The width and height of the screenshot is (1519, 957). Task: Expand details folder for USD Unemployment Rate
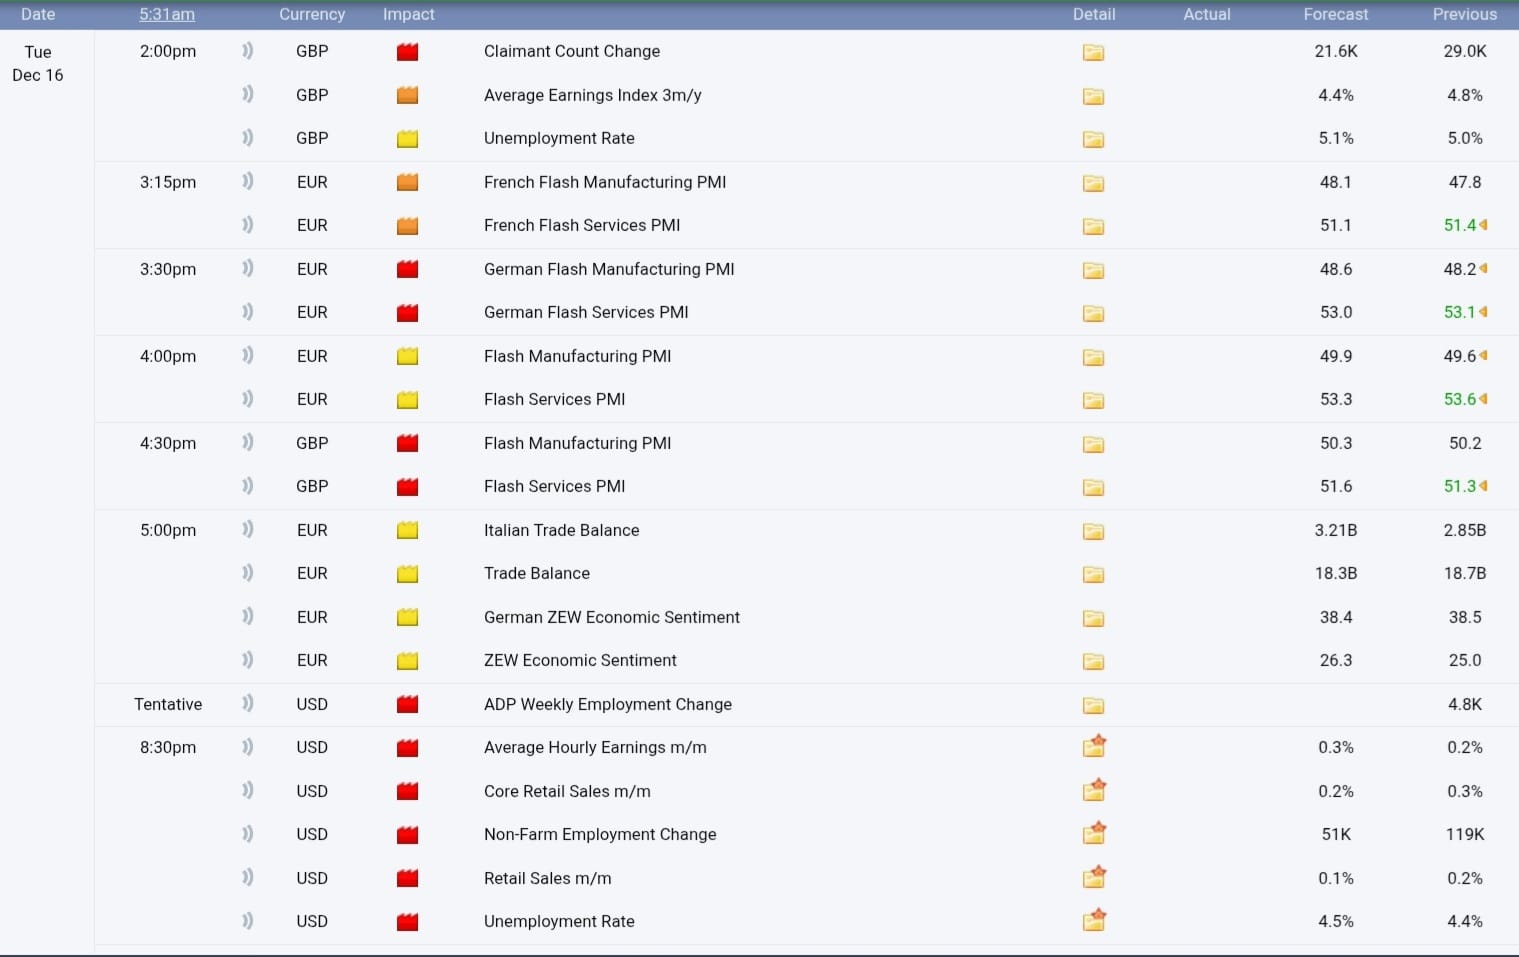coord(1094,921)
